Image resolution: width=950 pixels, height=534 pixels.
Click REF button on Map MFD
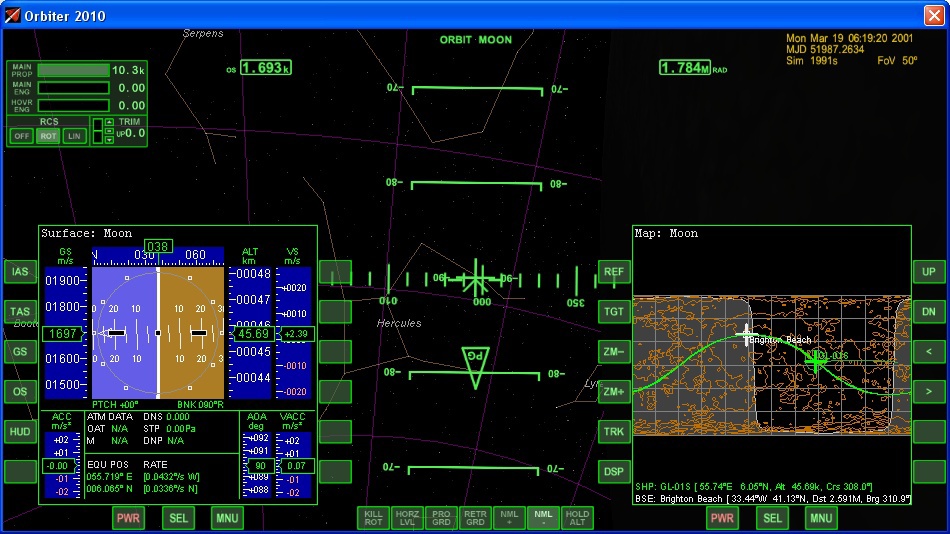click(x=614, y=272)
